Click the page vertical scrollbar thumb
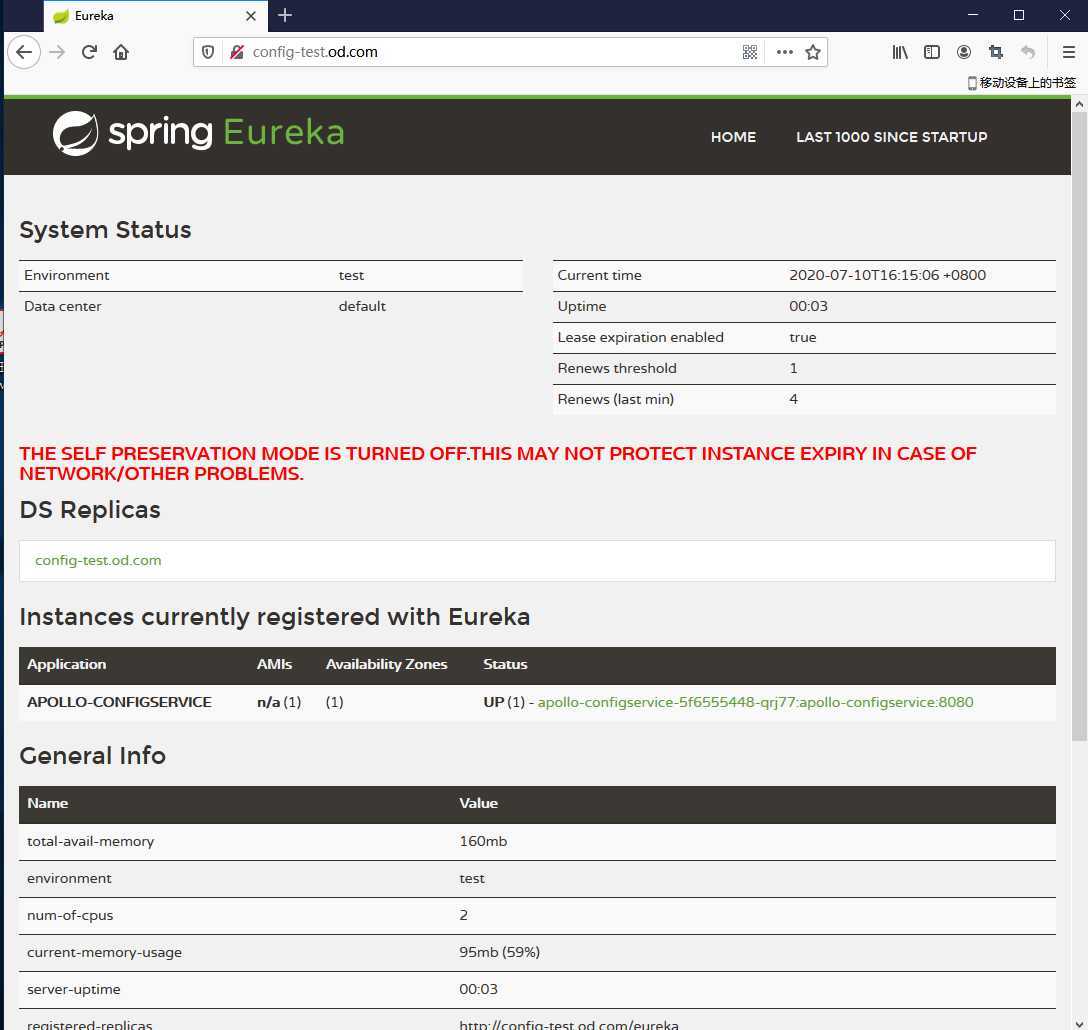Screen dimensions: 1088x1030 [1079, 427]
